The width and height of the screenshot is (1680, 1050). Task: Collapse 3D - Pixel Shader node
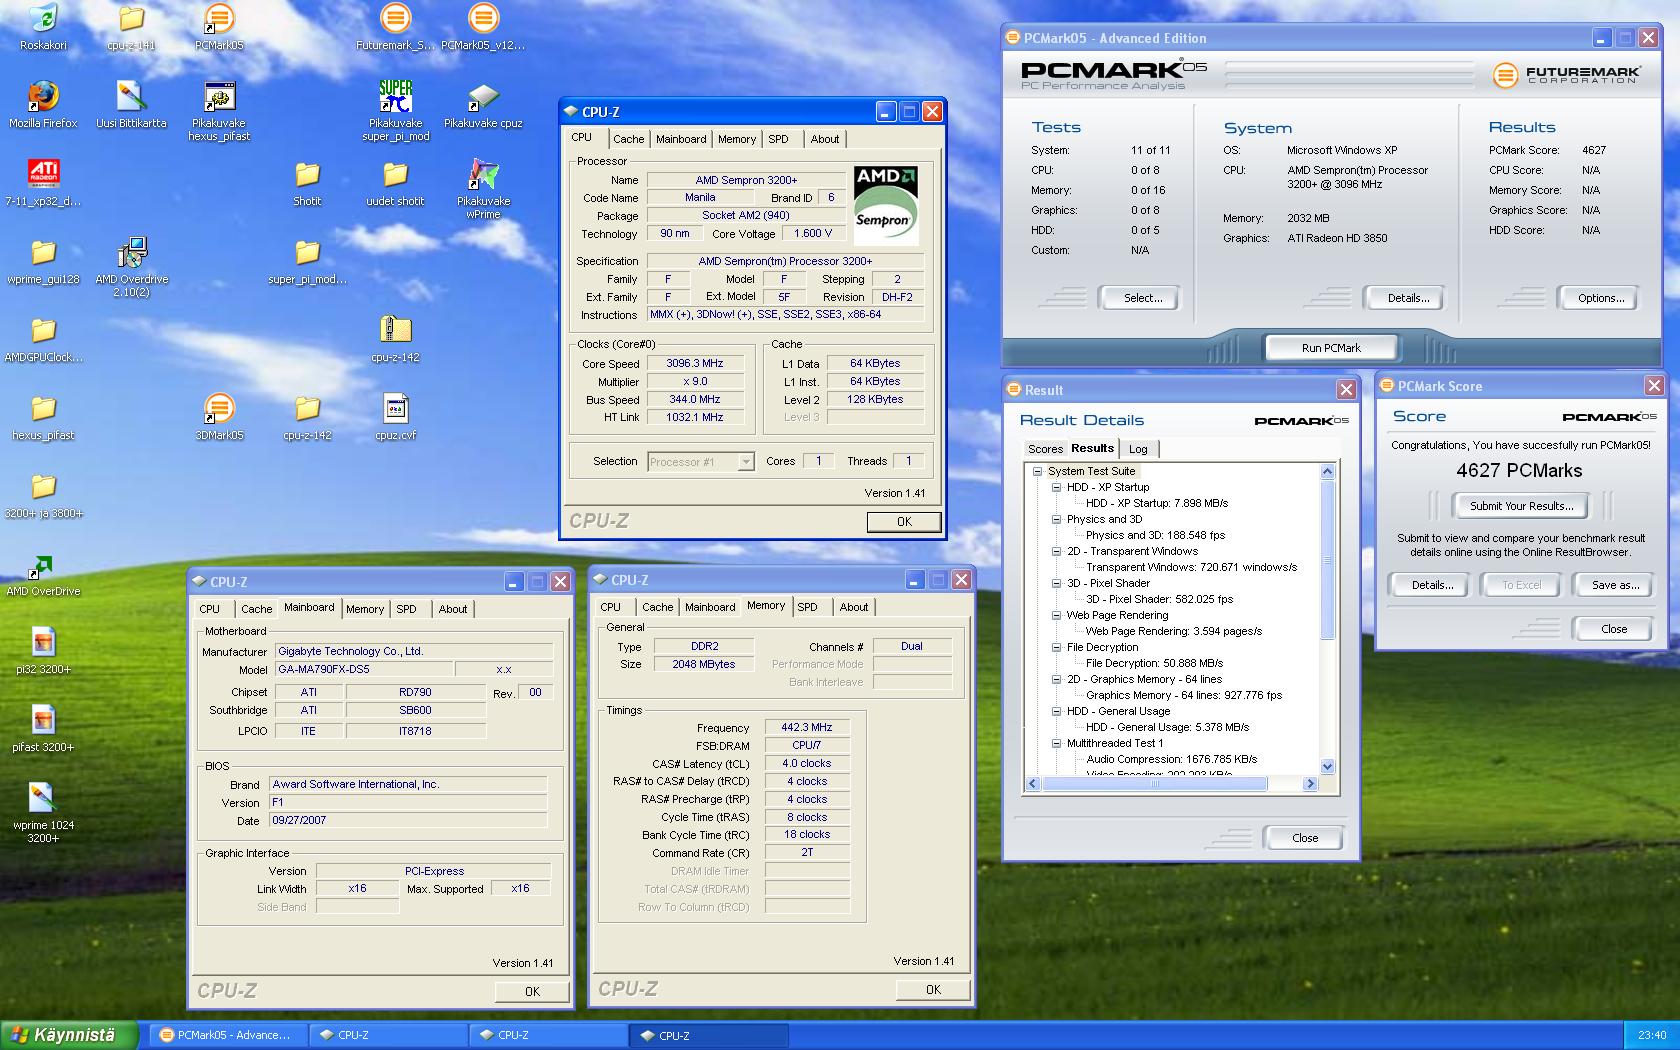[x=1056, y=583]
